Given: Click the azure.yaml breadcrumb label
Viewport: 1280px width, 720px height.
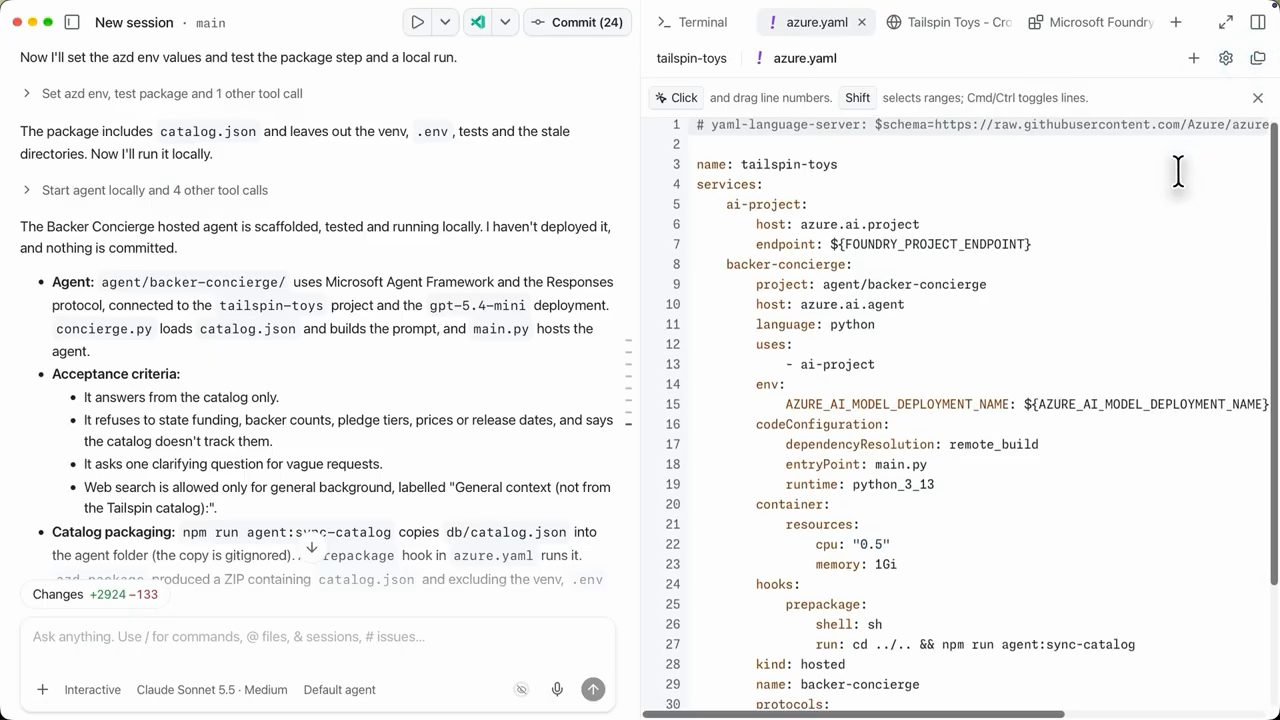Looking at the screenshot, I should (805, 58).
